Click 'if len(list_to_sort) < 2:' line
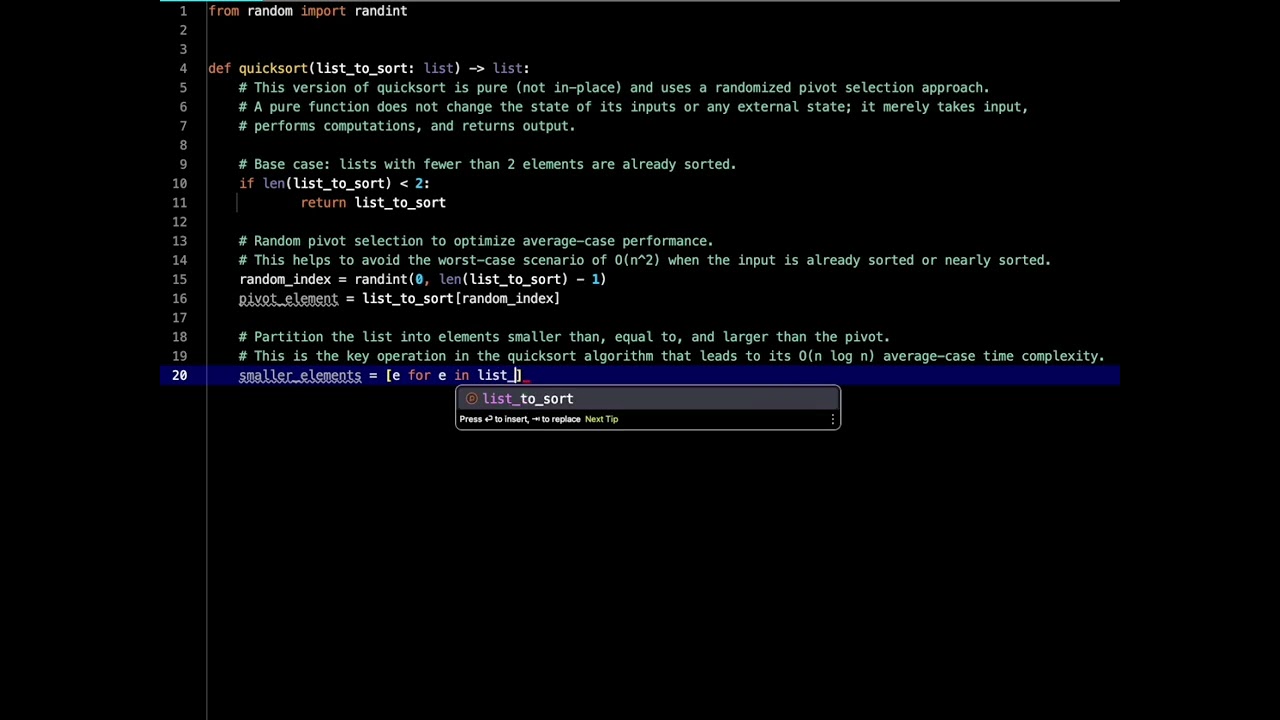This screenshot has height=720, width=1280. pyautogui.click(x=334, y=184)
